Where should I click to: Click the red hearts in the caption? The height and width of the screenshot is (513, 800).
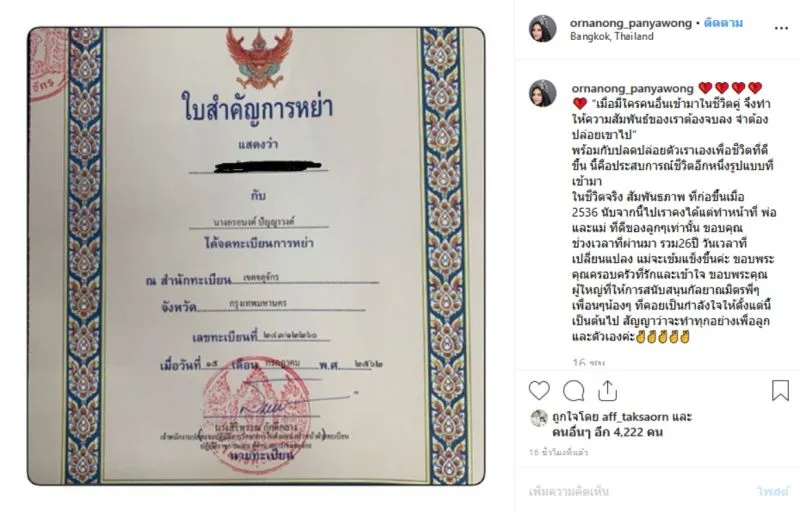730,88
